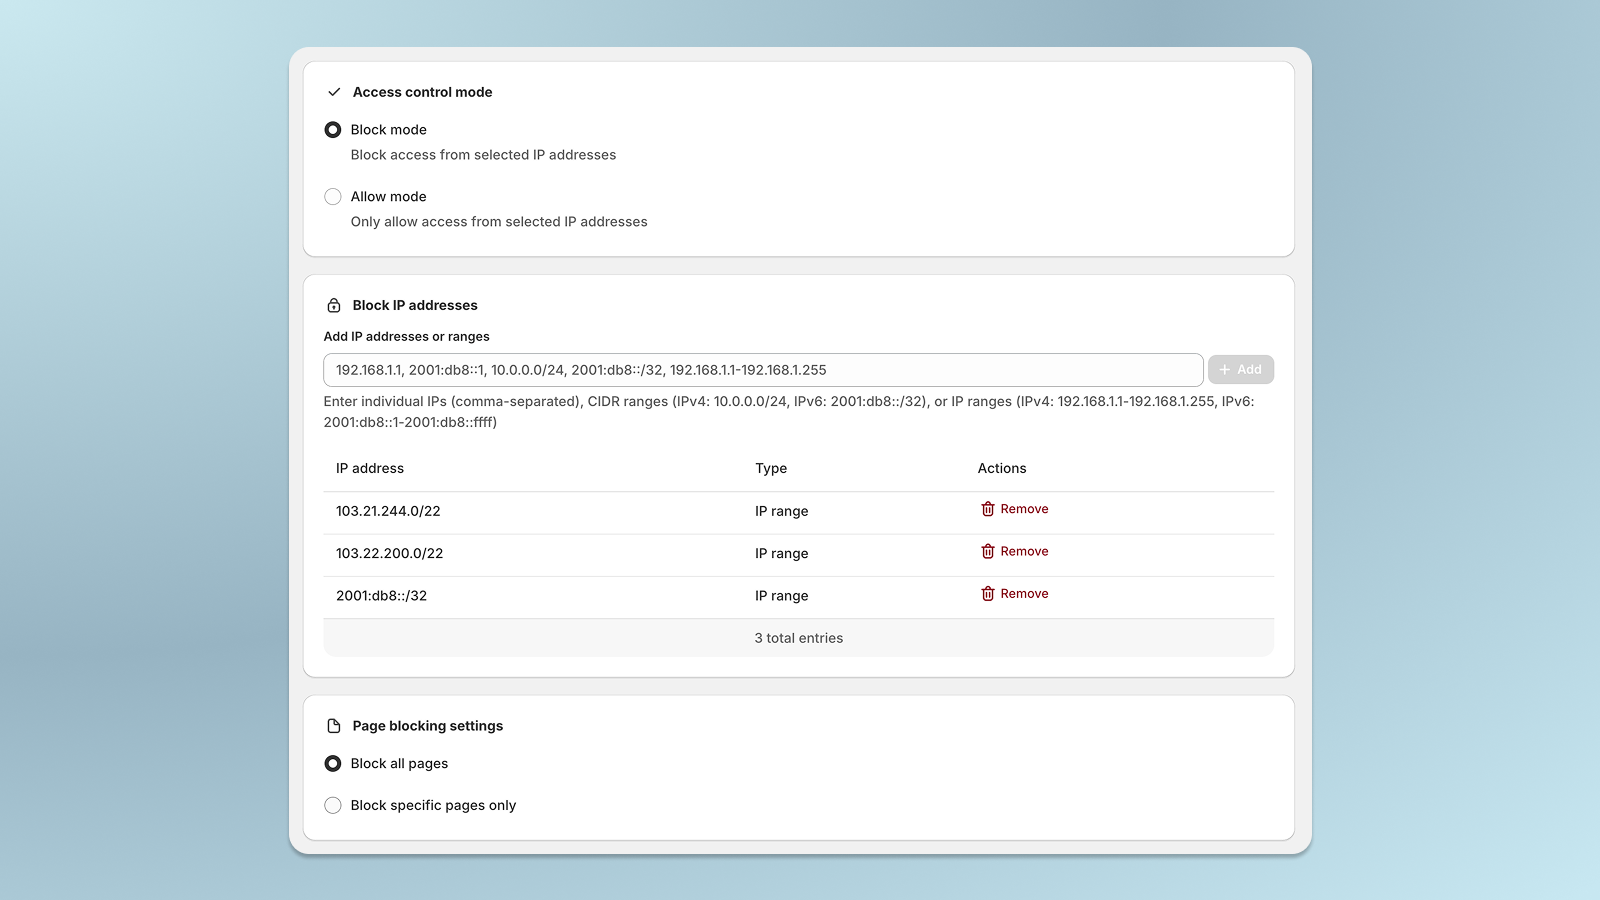Click Block access from selected IP addresses text

(483, 155)
